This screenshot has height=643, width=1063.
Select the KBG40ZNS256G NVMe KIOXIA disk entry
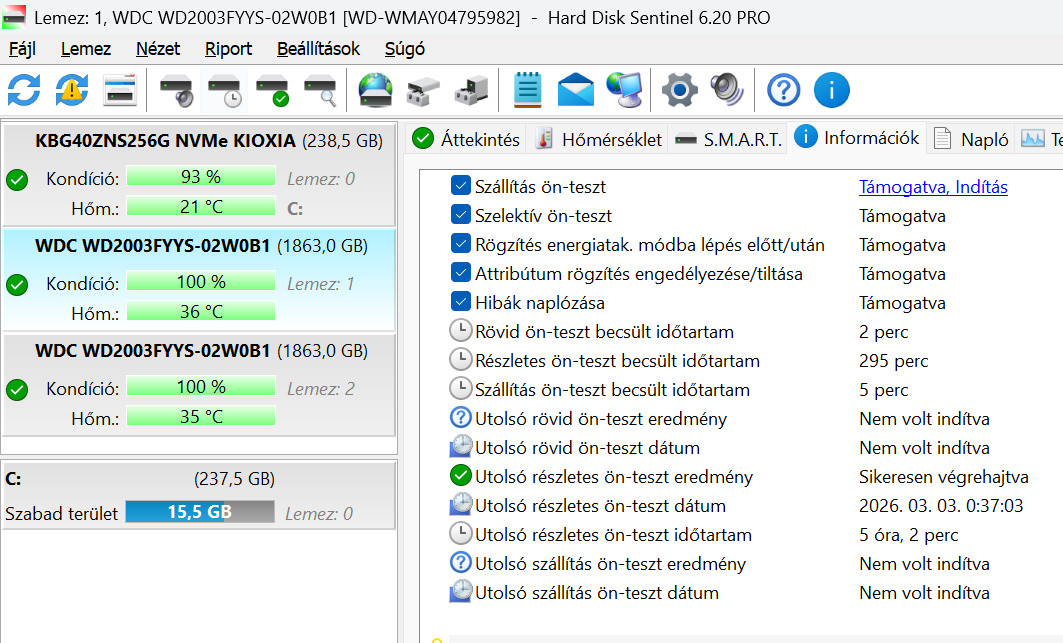click(x=199, y=174)
